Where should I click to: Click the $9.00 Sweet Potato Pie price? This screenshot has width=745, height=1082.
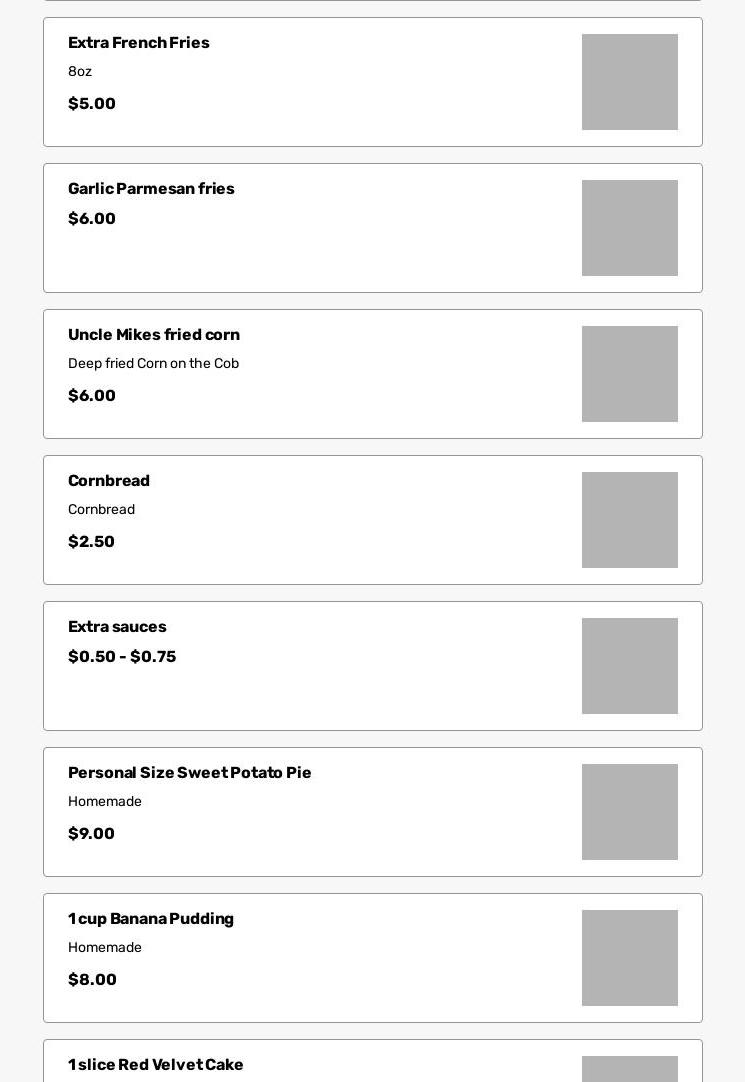[x=91, y=834]
